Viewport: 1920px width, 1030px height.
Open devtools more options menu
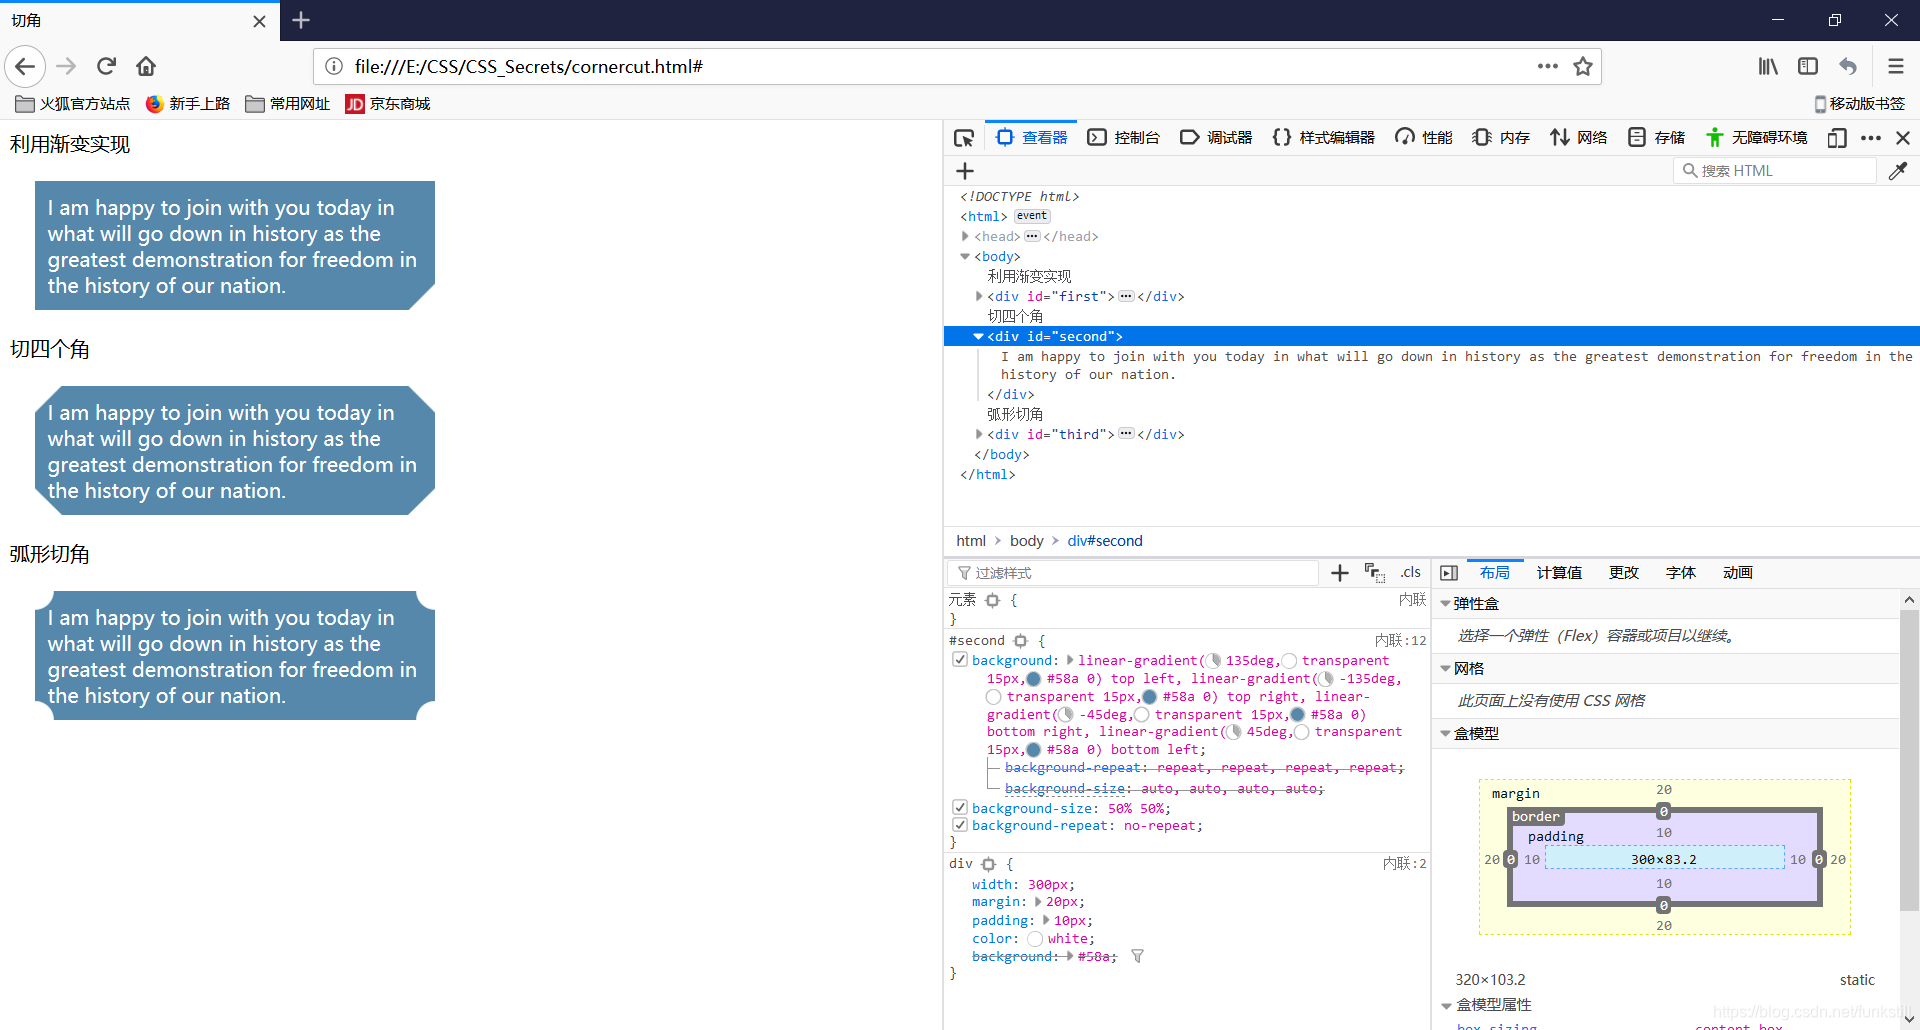tap(1871, 138)
